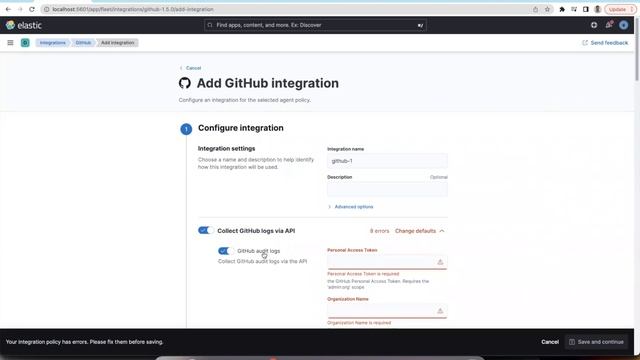Click the site info icon in address bar

click(47, 9)
